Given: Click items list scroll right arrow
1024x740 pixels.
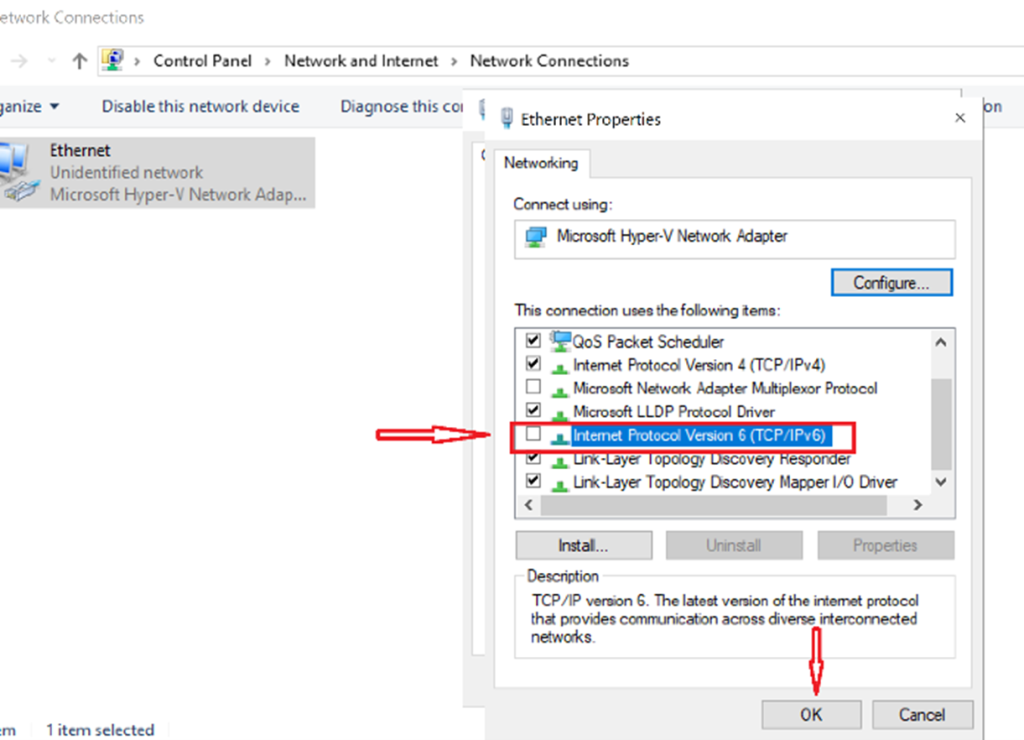Looking at the screenshot, I should (918, 505).
